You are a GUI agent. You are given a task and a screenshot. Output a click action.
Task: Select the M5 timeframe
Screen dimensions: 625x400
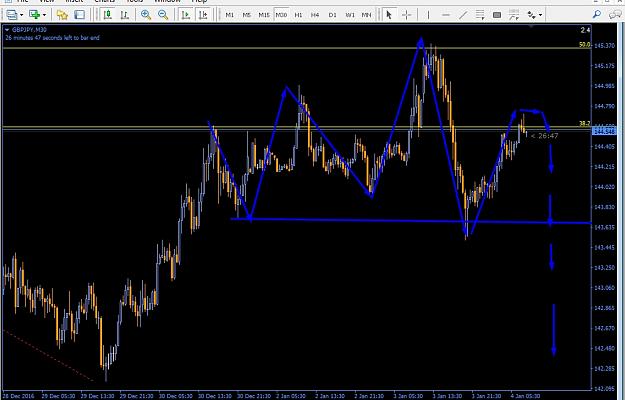tap(247, 15)
